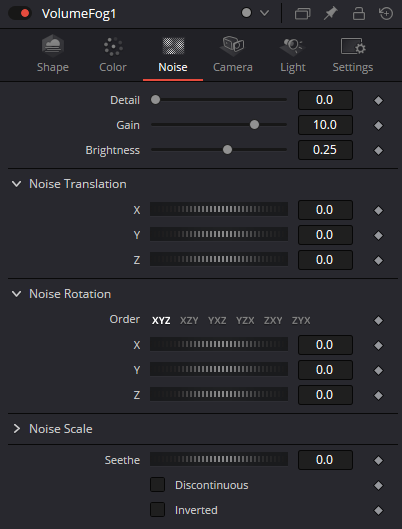The image size is (402, 529).
Task: Select YXZ rotation order
Action: [217, 320]
